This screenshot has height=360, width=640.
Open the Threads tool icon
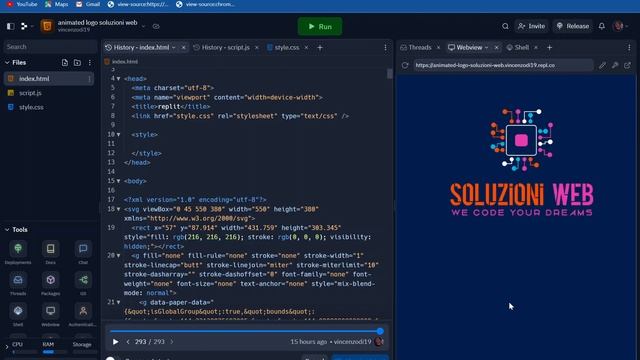pyautogui.click(x=18, y=280)
